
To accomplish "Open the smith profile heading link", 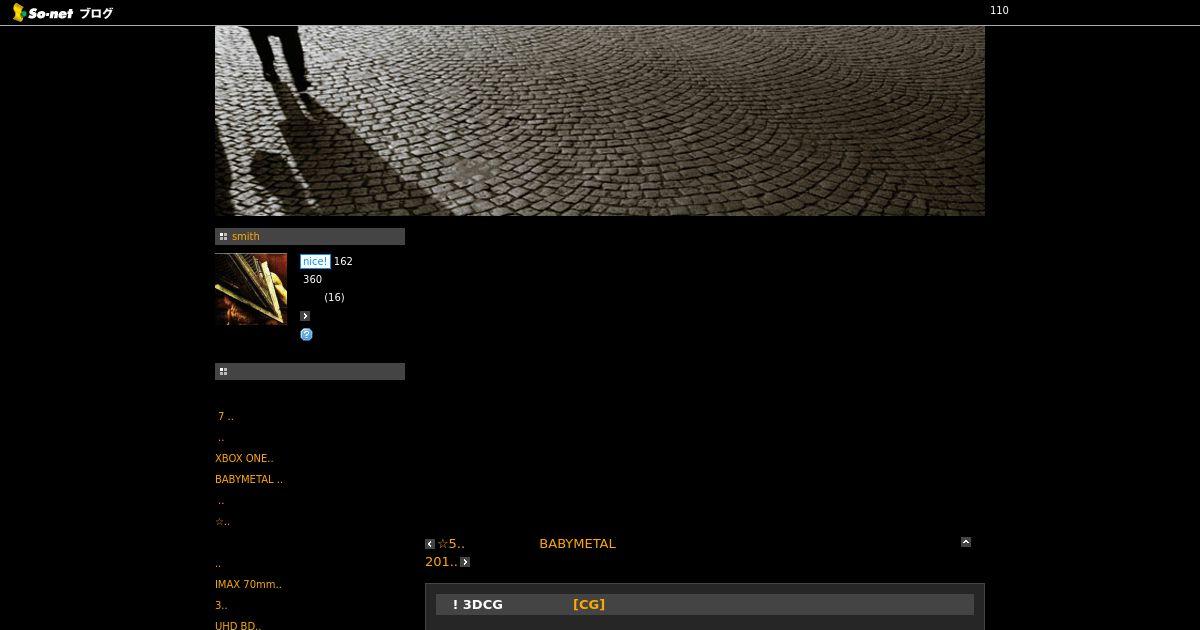I will (x=245, y=237).
